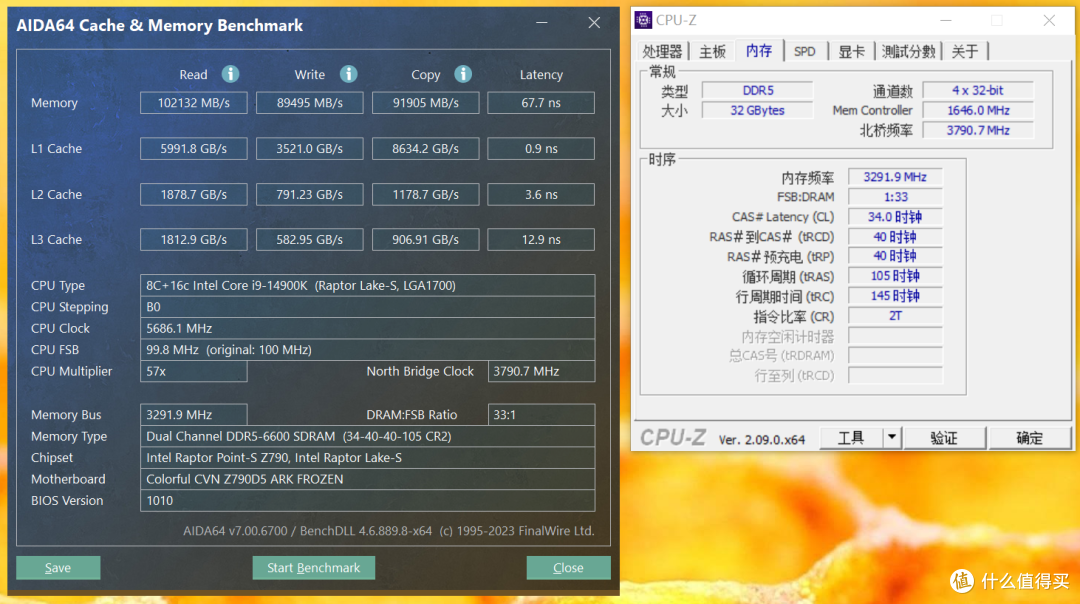The width and height of the screenshot is (1080, 604).
Task: Open the SPD tab in CPU-Z
Action: (x=804, y=51)
